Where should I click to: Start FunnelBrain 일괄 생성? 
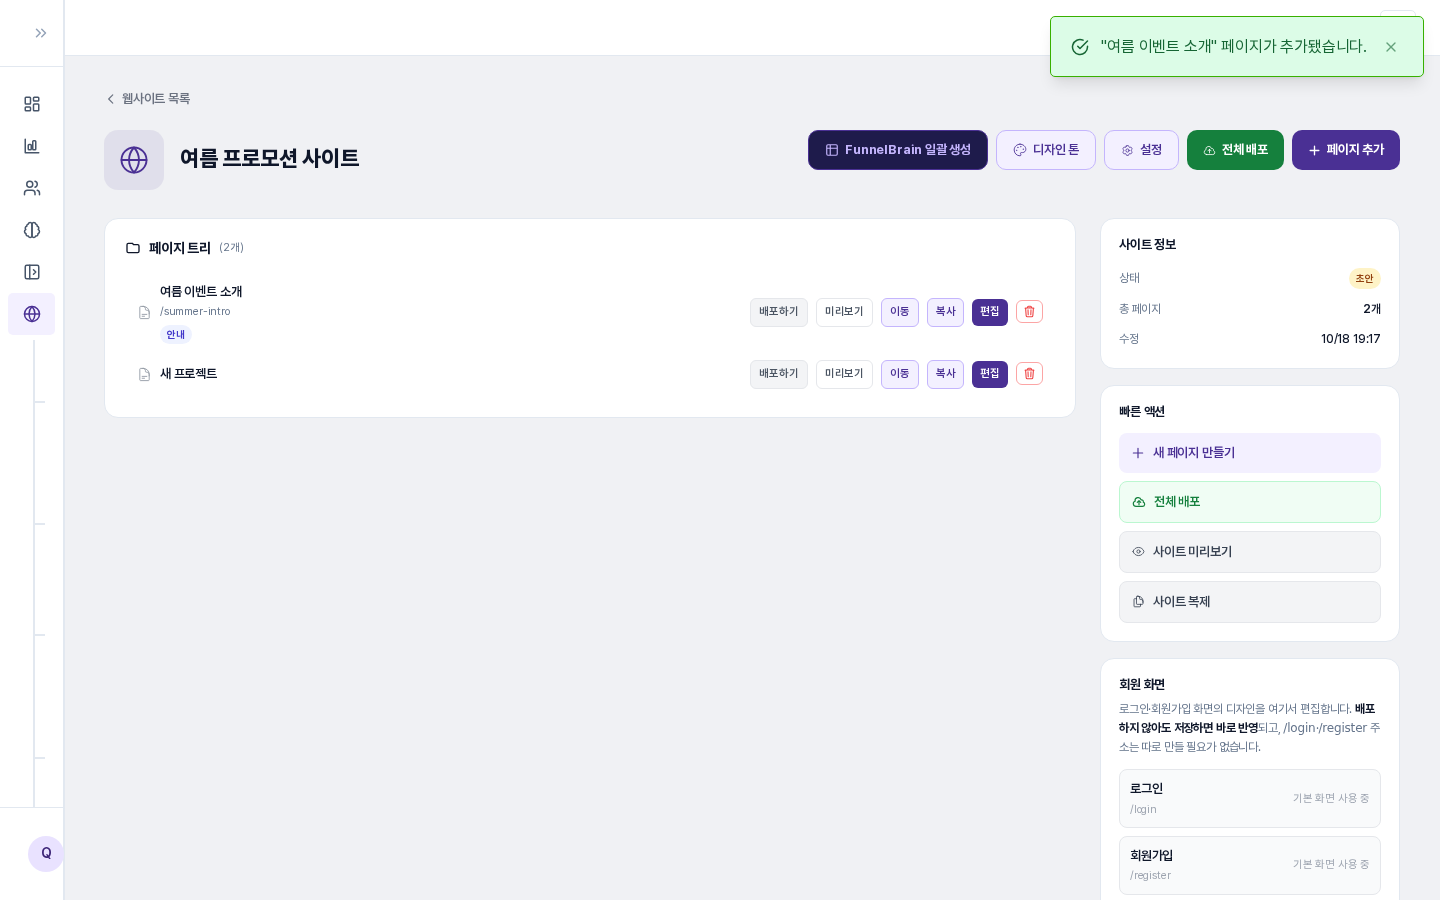[898, 150]
